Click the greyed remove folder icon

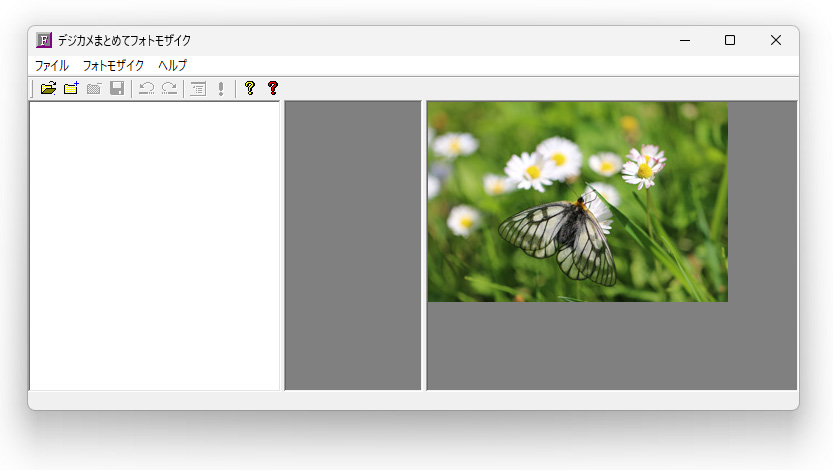94,88
